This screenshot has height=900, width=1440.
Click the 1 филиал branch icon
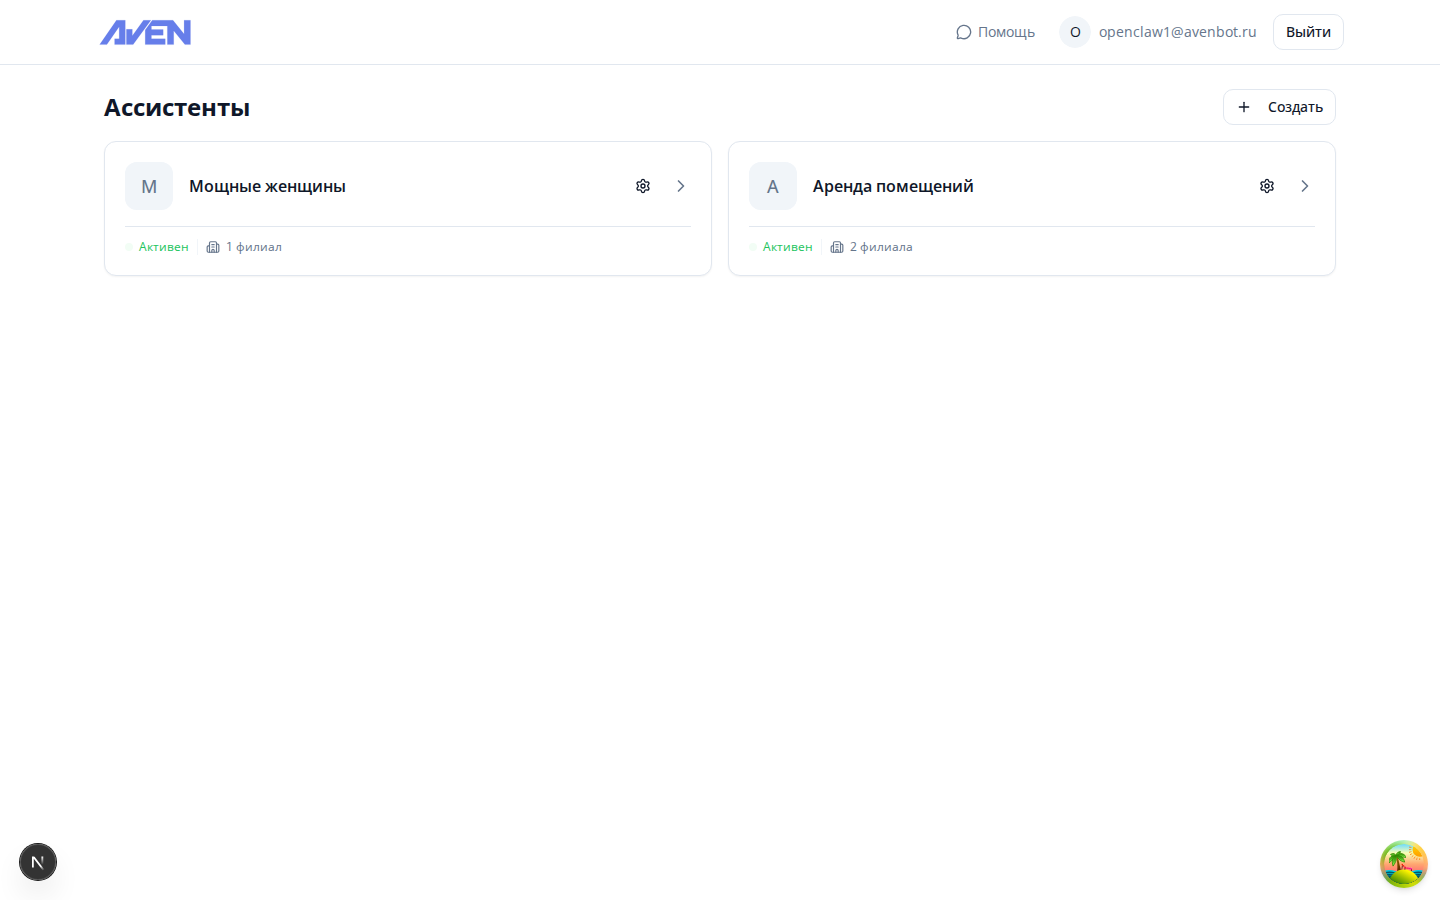213,247
